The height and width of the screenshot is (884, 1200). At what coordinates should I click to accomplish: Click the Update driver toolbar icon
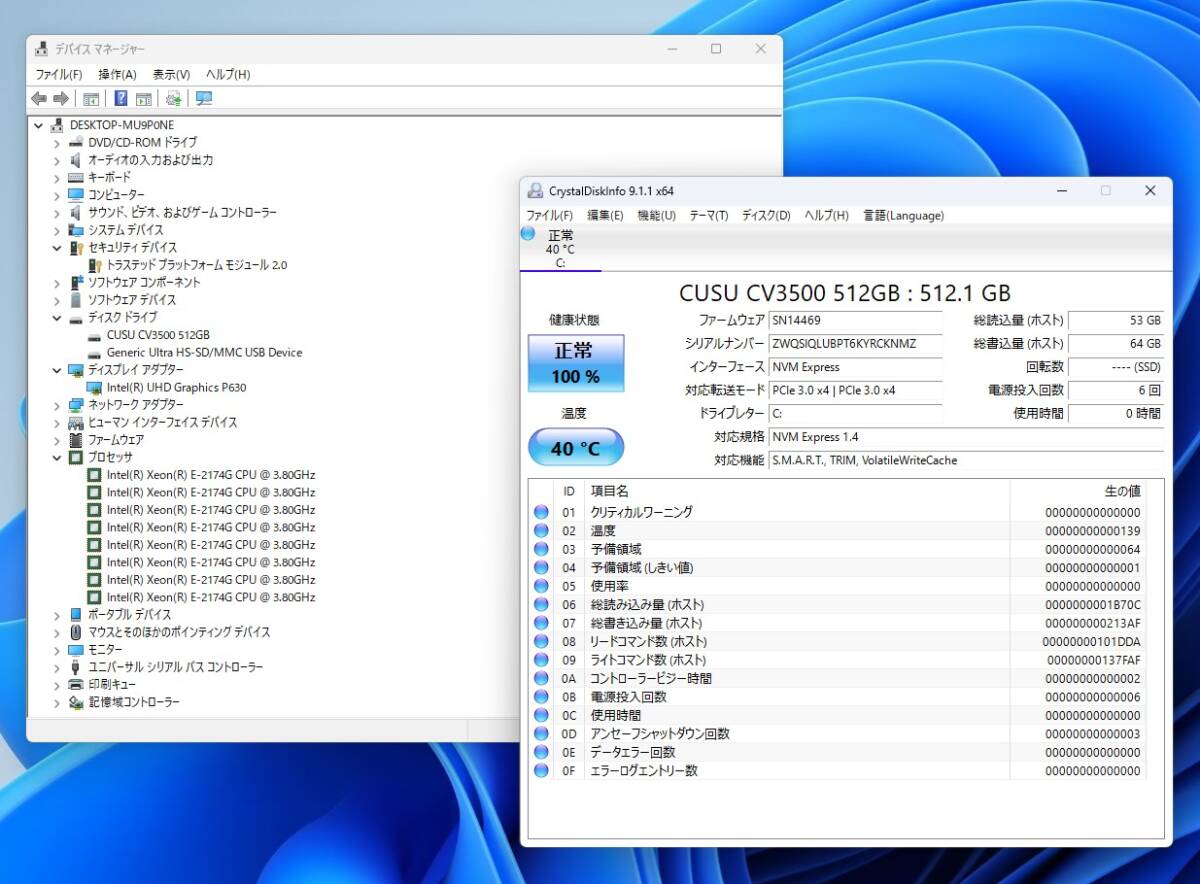(174, 98)
